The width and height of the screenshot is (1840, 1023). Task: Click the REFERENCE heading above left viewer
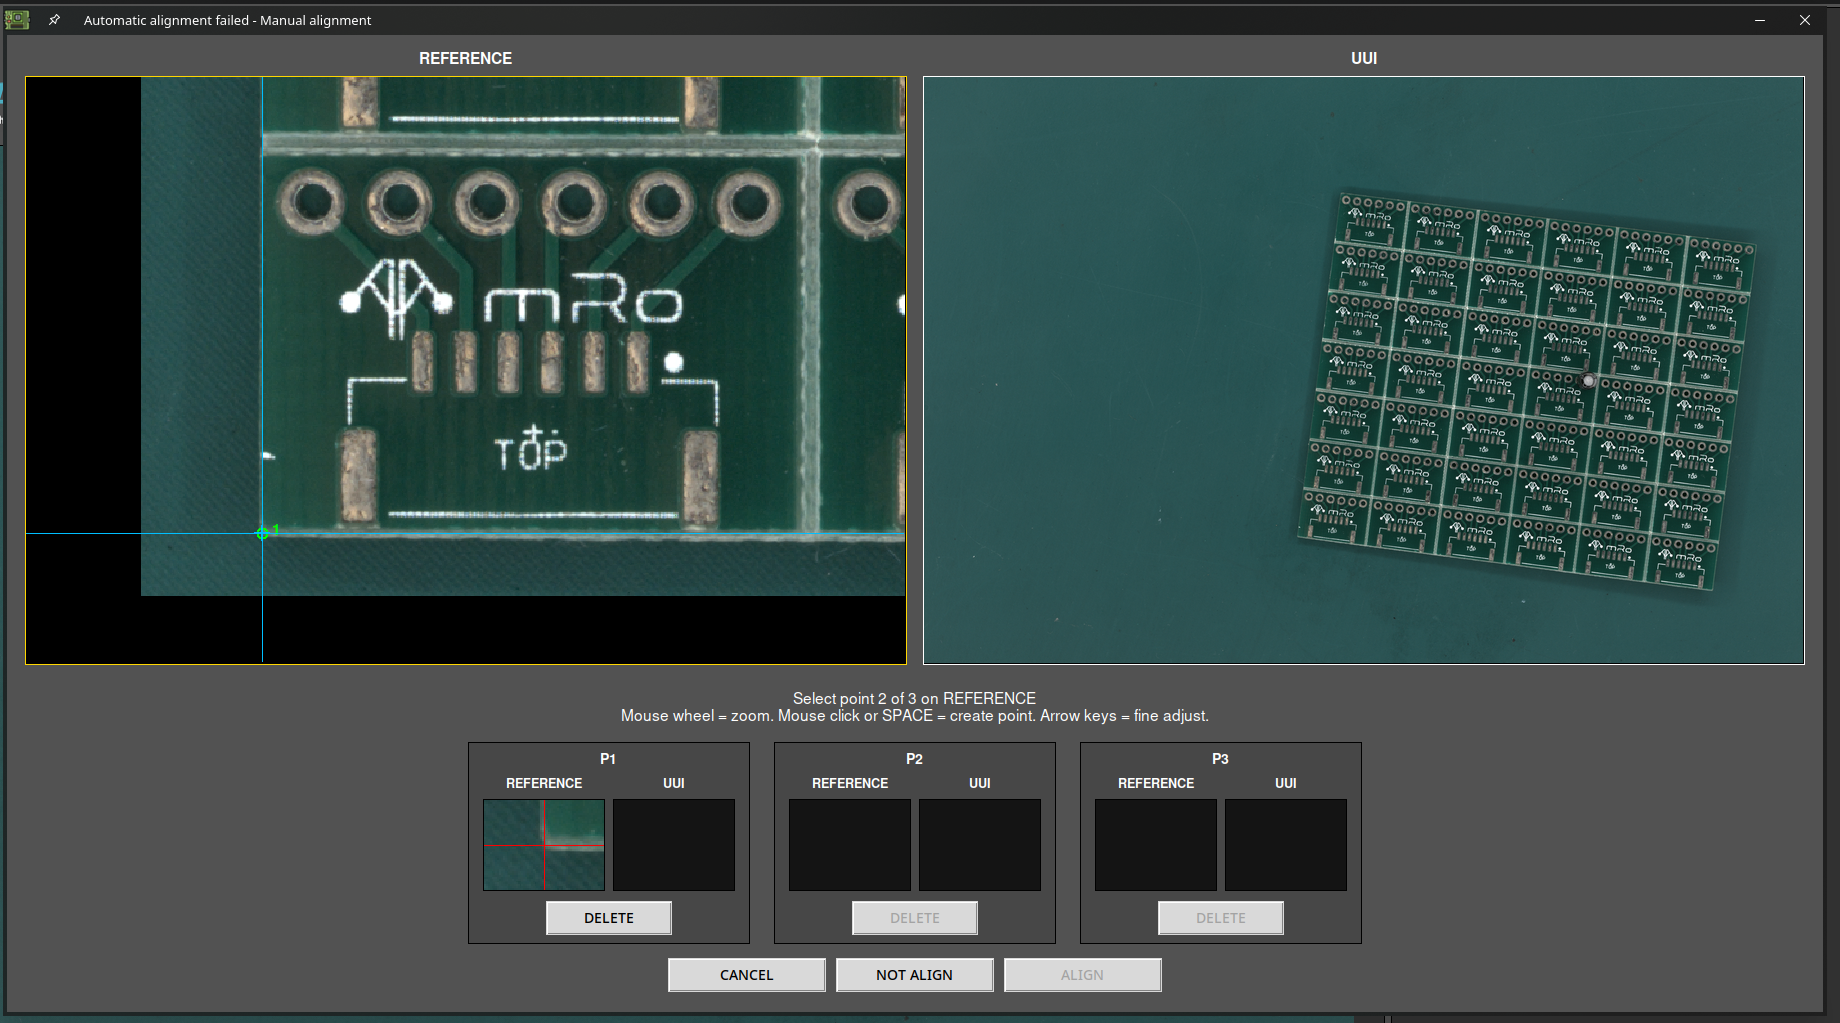(466, 58)
